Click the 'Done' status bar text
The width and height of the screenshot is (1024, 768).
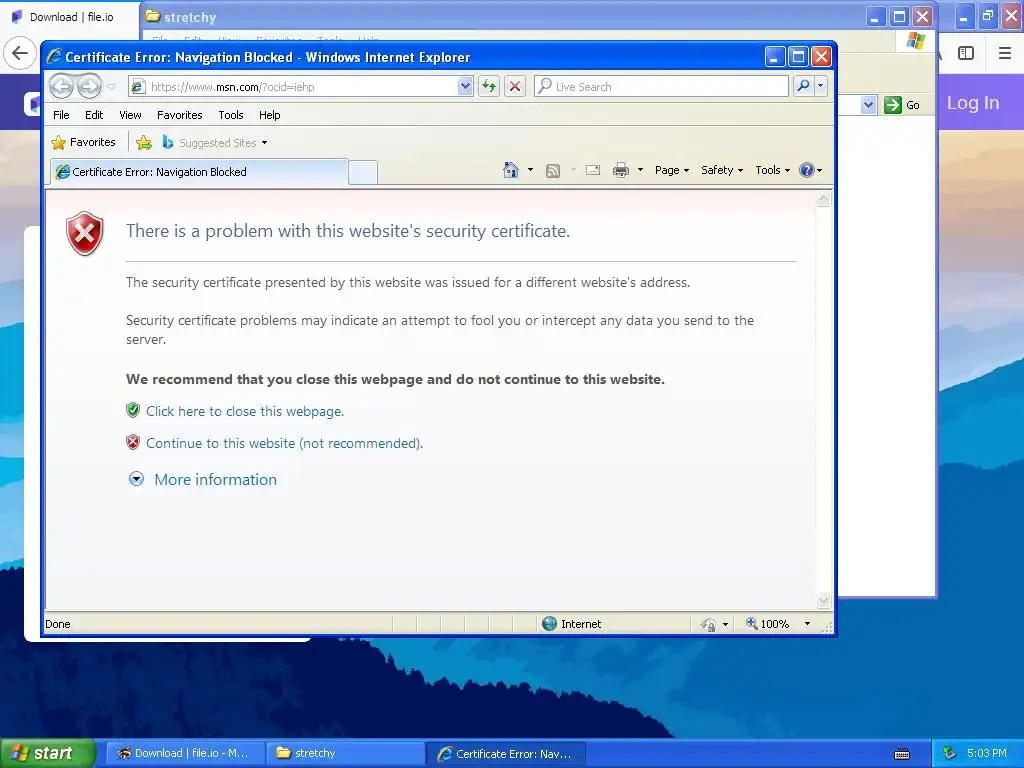(57, 624)
